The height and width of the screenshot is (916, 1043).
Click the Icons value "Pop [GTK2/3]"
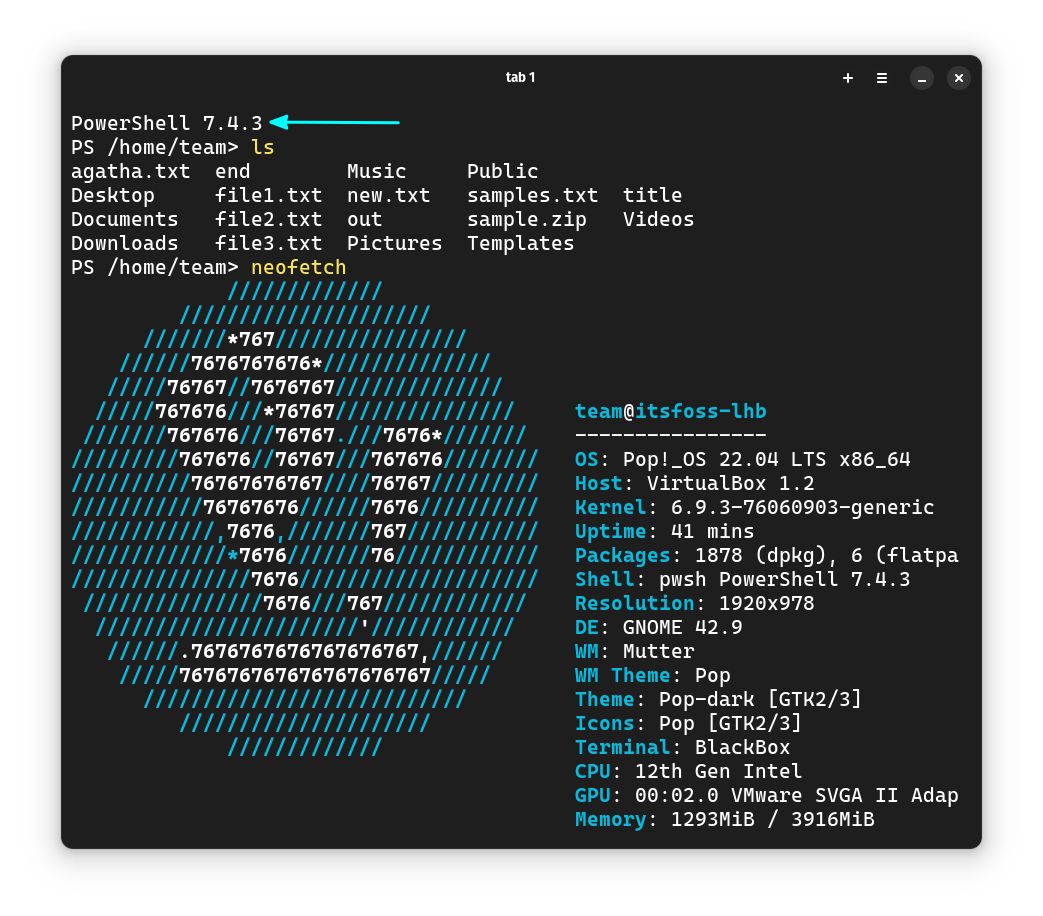click(x=730, y=723)
